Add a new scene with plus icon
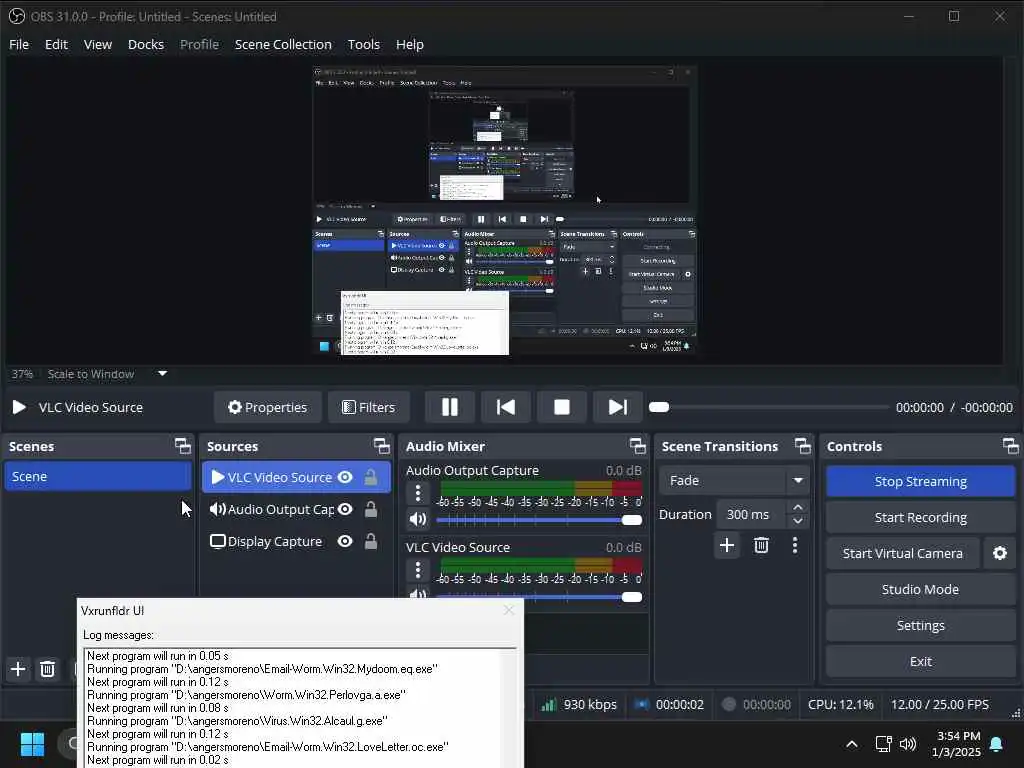The image size is (1024, 768). [18, 669]
